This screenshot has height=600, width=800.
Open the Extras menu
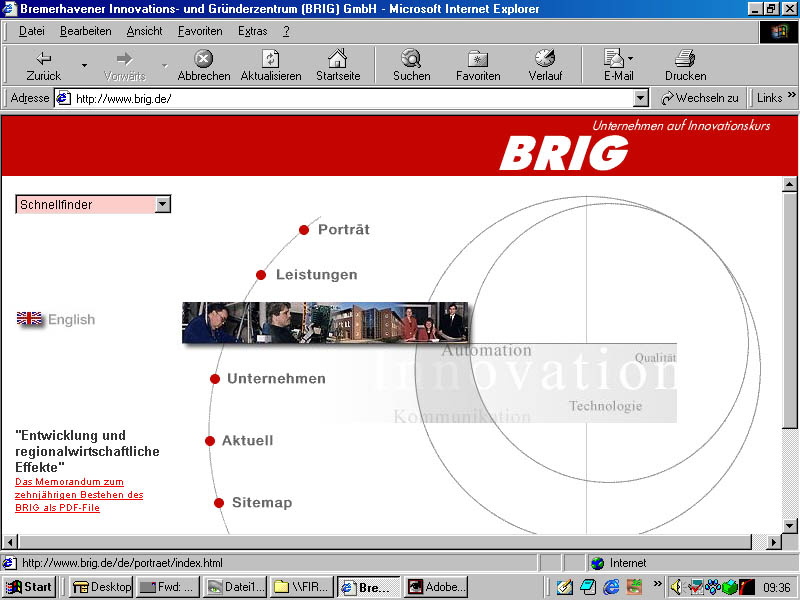click(x=253, y=31)
